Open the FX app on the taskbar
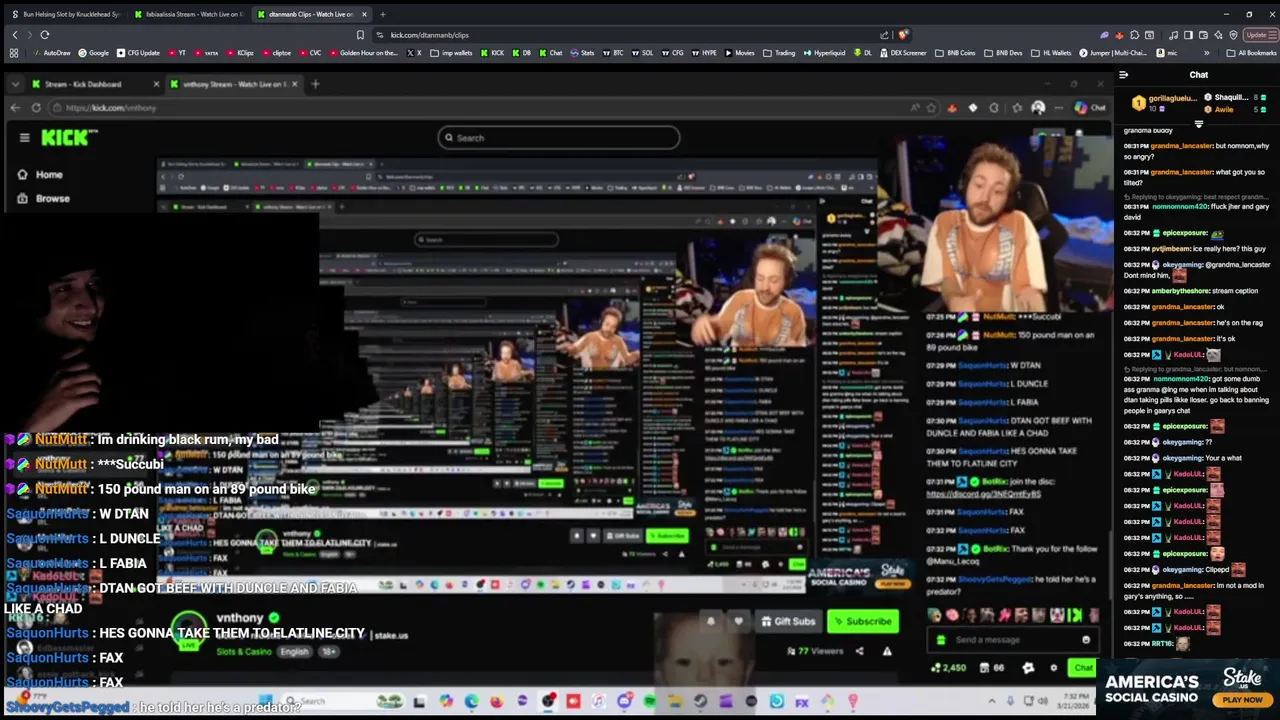Screen dimensions: 1280x720 tap(802, 702)
